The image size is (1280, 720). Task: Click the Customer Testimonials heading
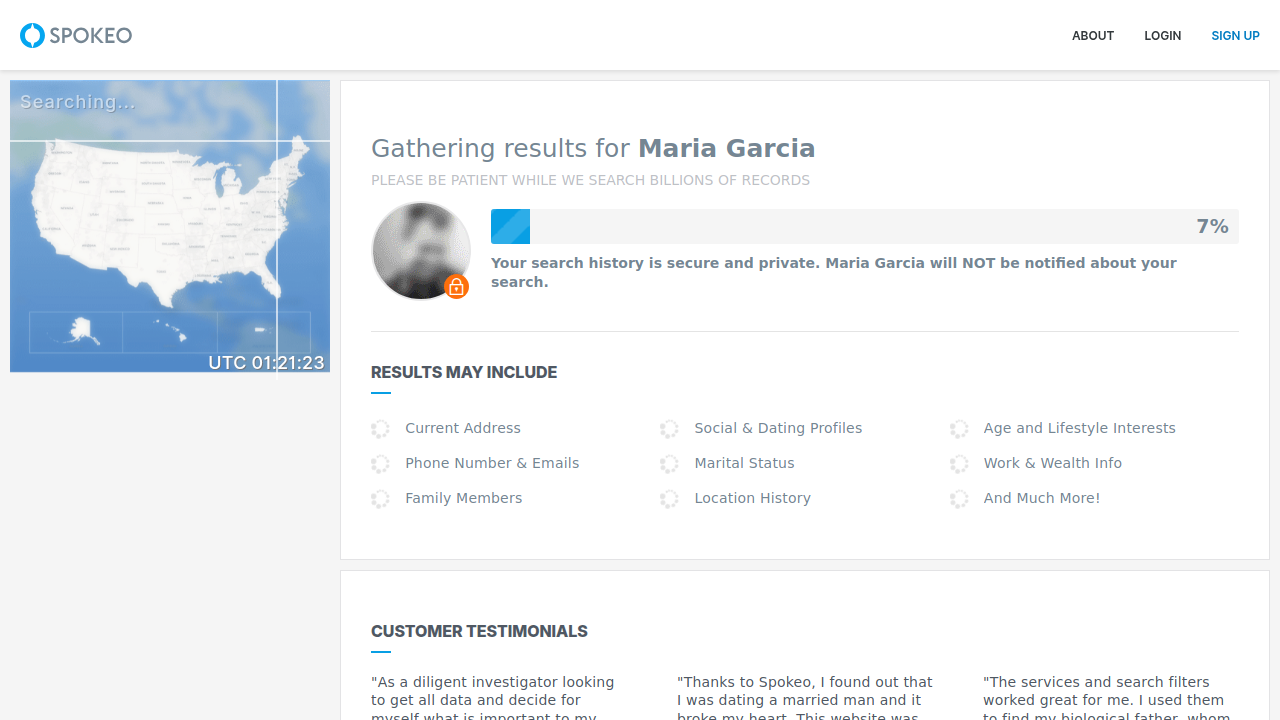pos(479,632)
